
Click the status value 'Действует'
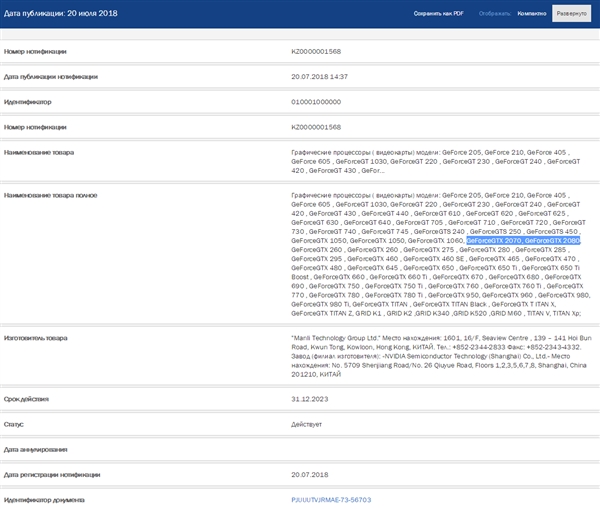coord(307,424)
